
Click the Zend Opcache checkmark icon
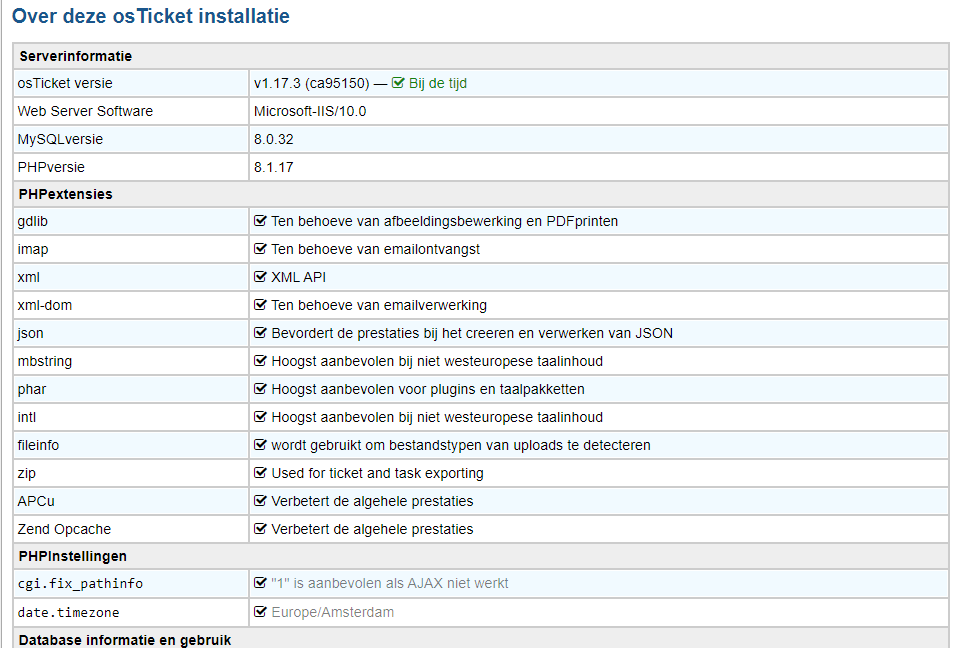click(260, 529)
